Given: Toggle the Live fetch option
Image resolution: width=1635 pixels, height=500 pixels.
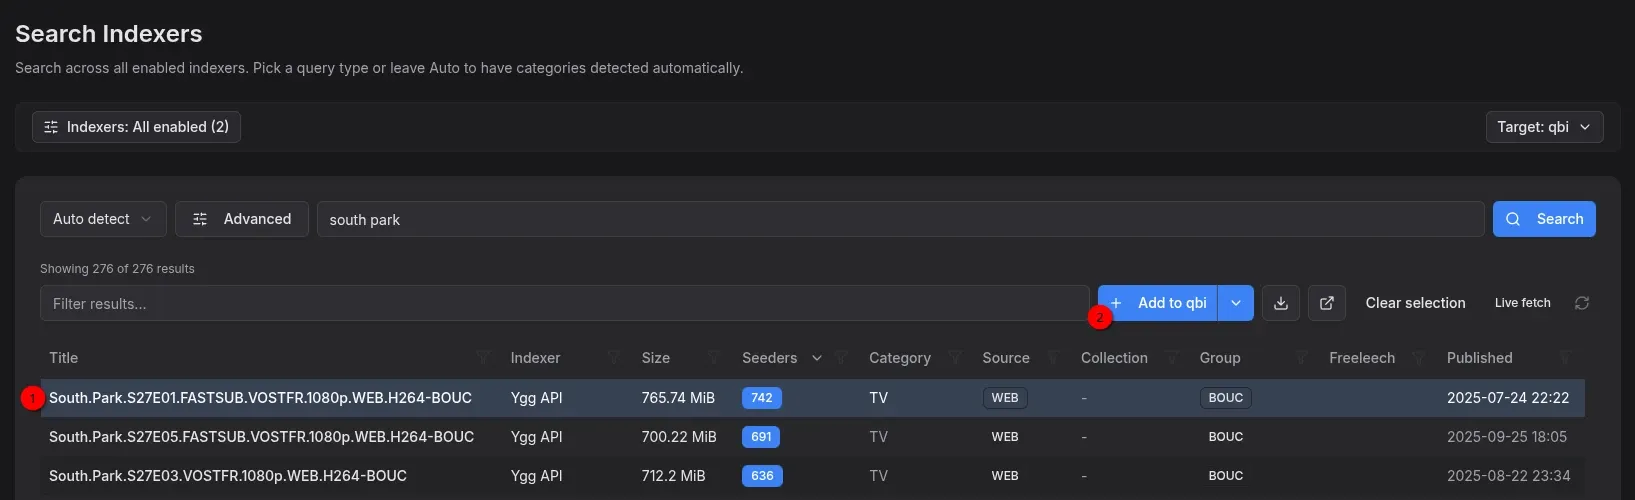Looking at the screenshot, I should pos(1522,303).
